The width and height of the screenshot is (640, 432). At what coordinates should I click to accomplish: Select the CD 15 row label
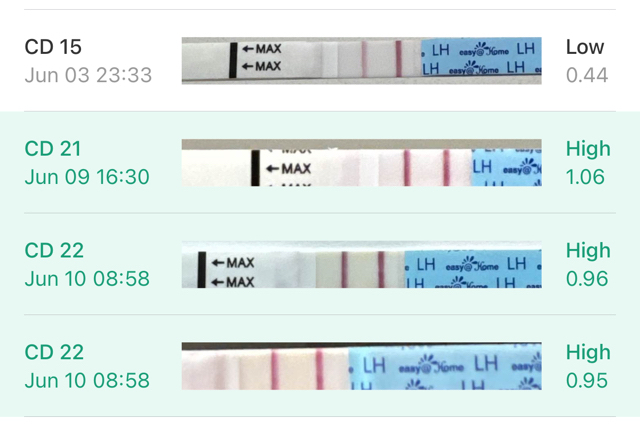[53, 47]
